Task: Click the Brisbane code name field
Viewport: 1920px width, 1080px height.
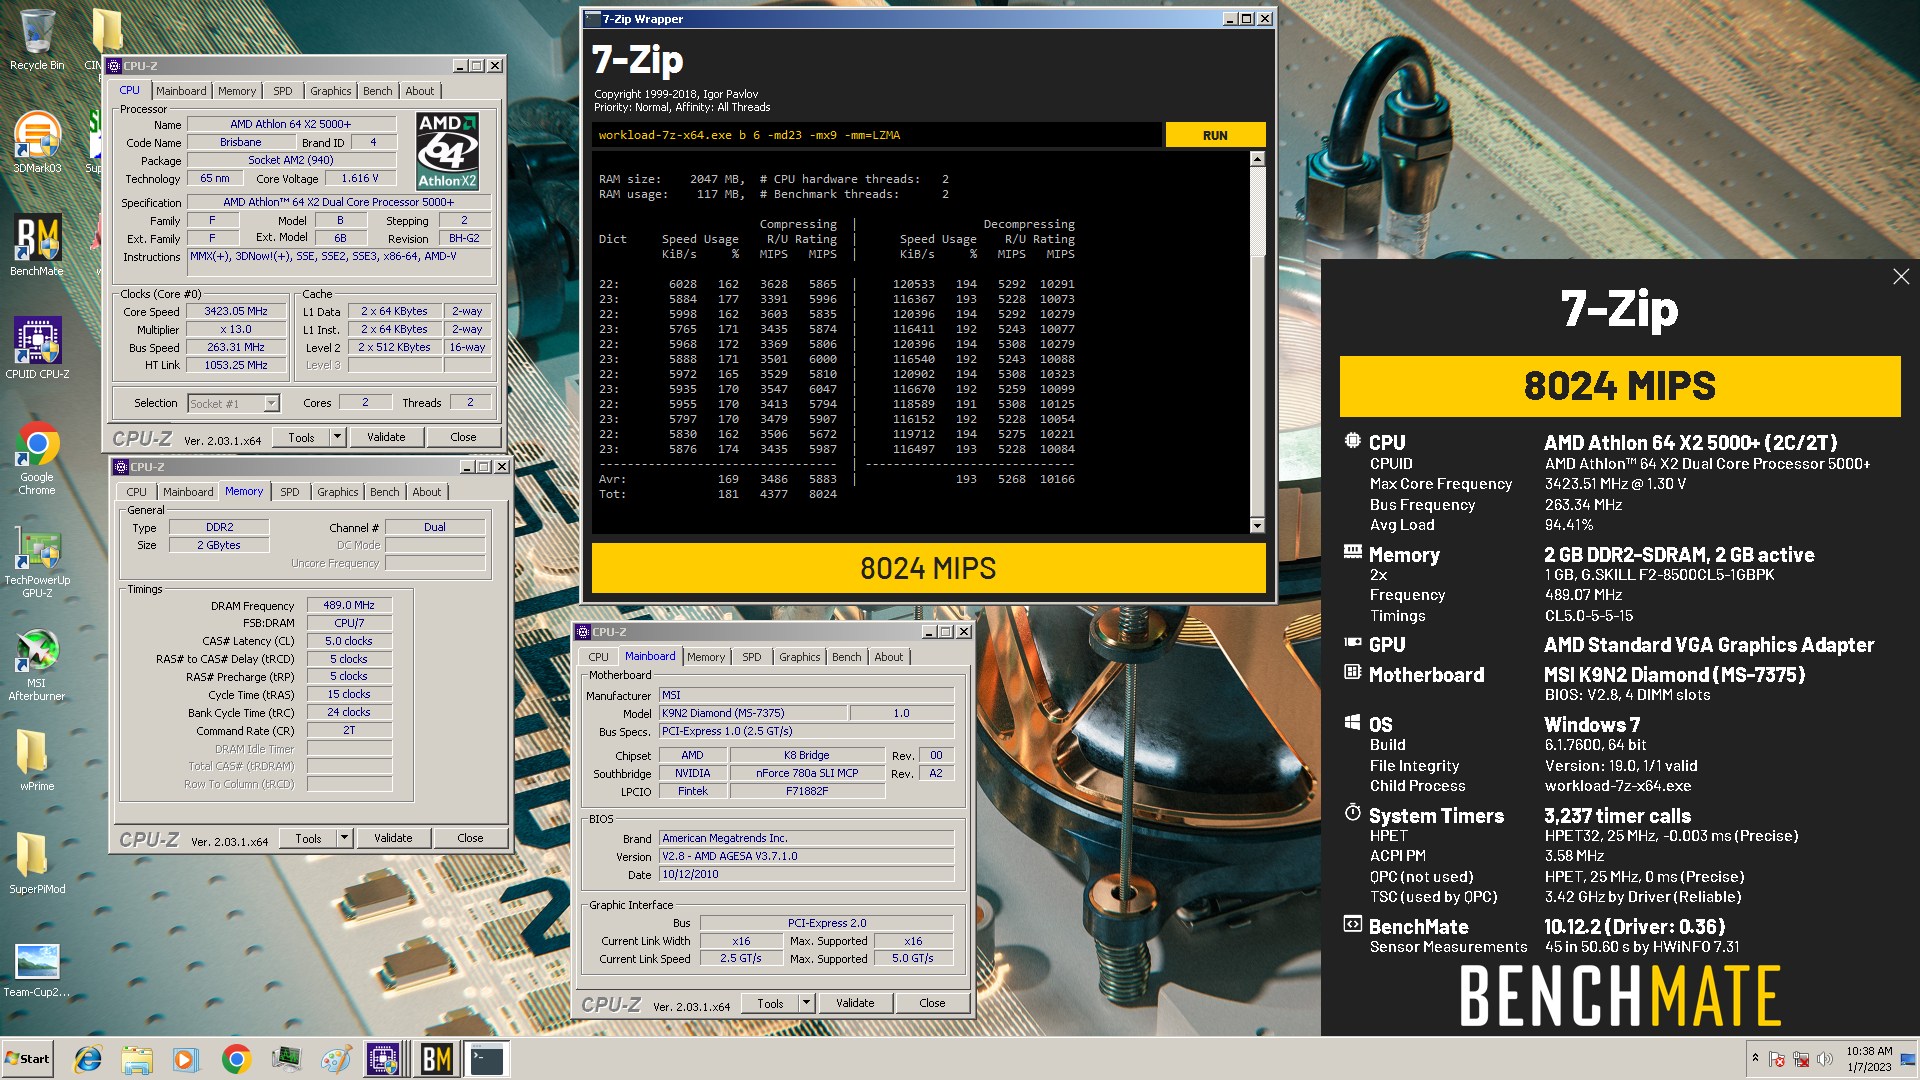Action: (241, 142)
